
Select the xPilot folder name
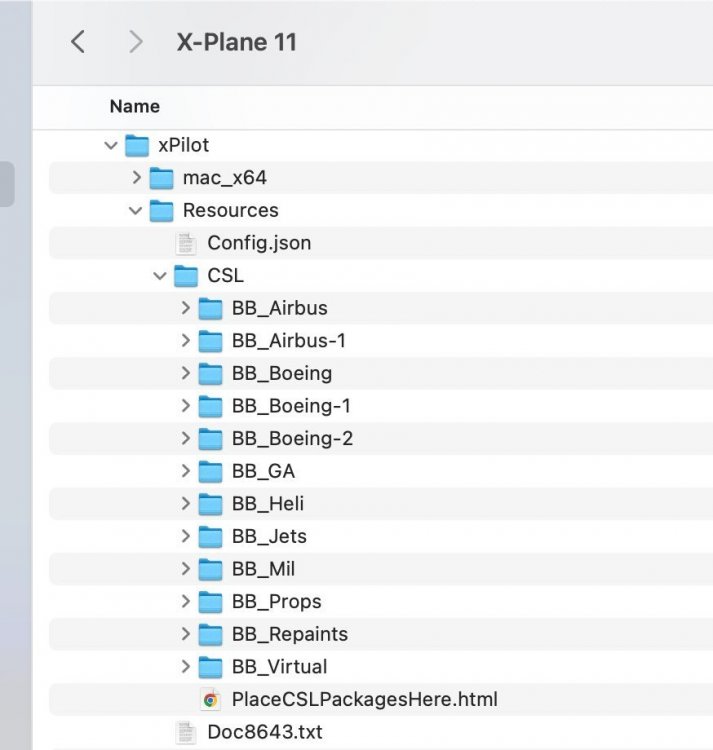pyautogui.click(x=184, y=145)
